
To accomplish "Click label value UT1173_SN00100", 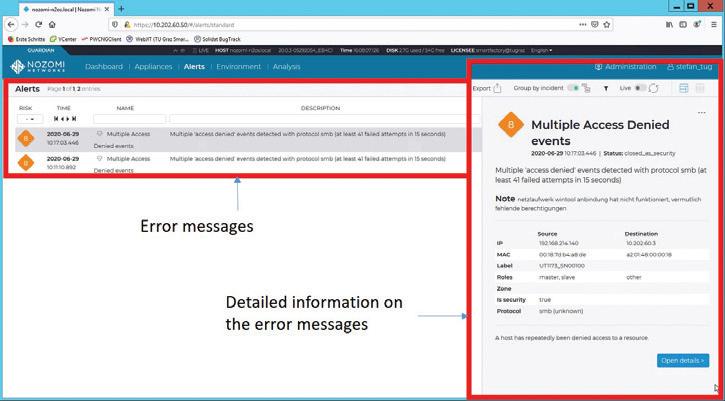I will [x=562, y=266].
